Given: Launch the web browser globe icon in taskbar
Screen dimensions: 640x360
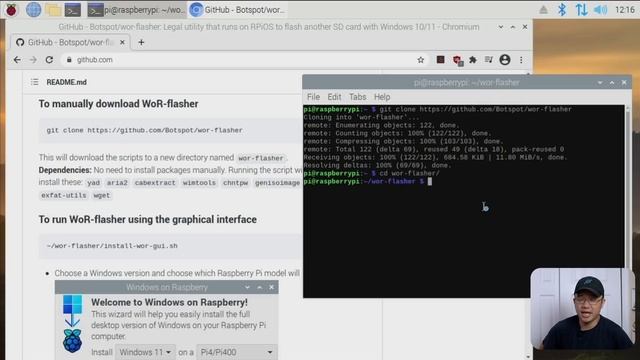Looking at the screenshot, I should [x=33, y=9].
